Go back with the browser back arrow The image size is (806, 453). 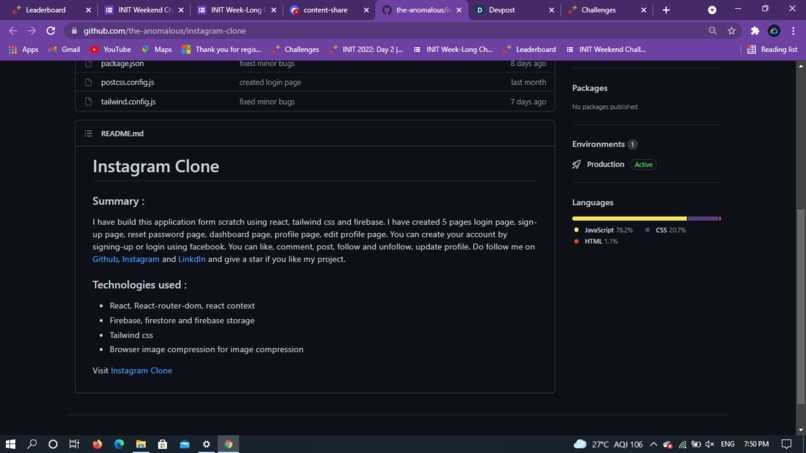pos(13,31)
